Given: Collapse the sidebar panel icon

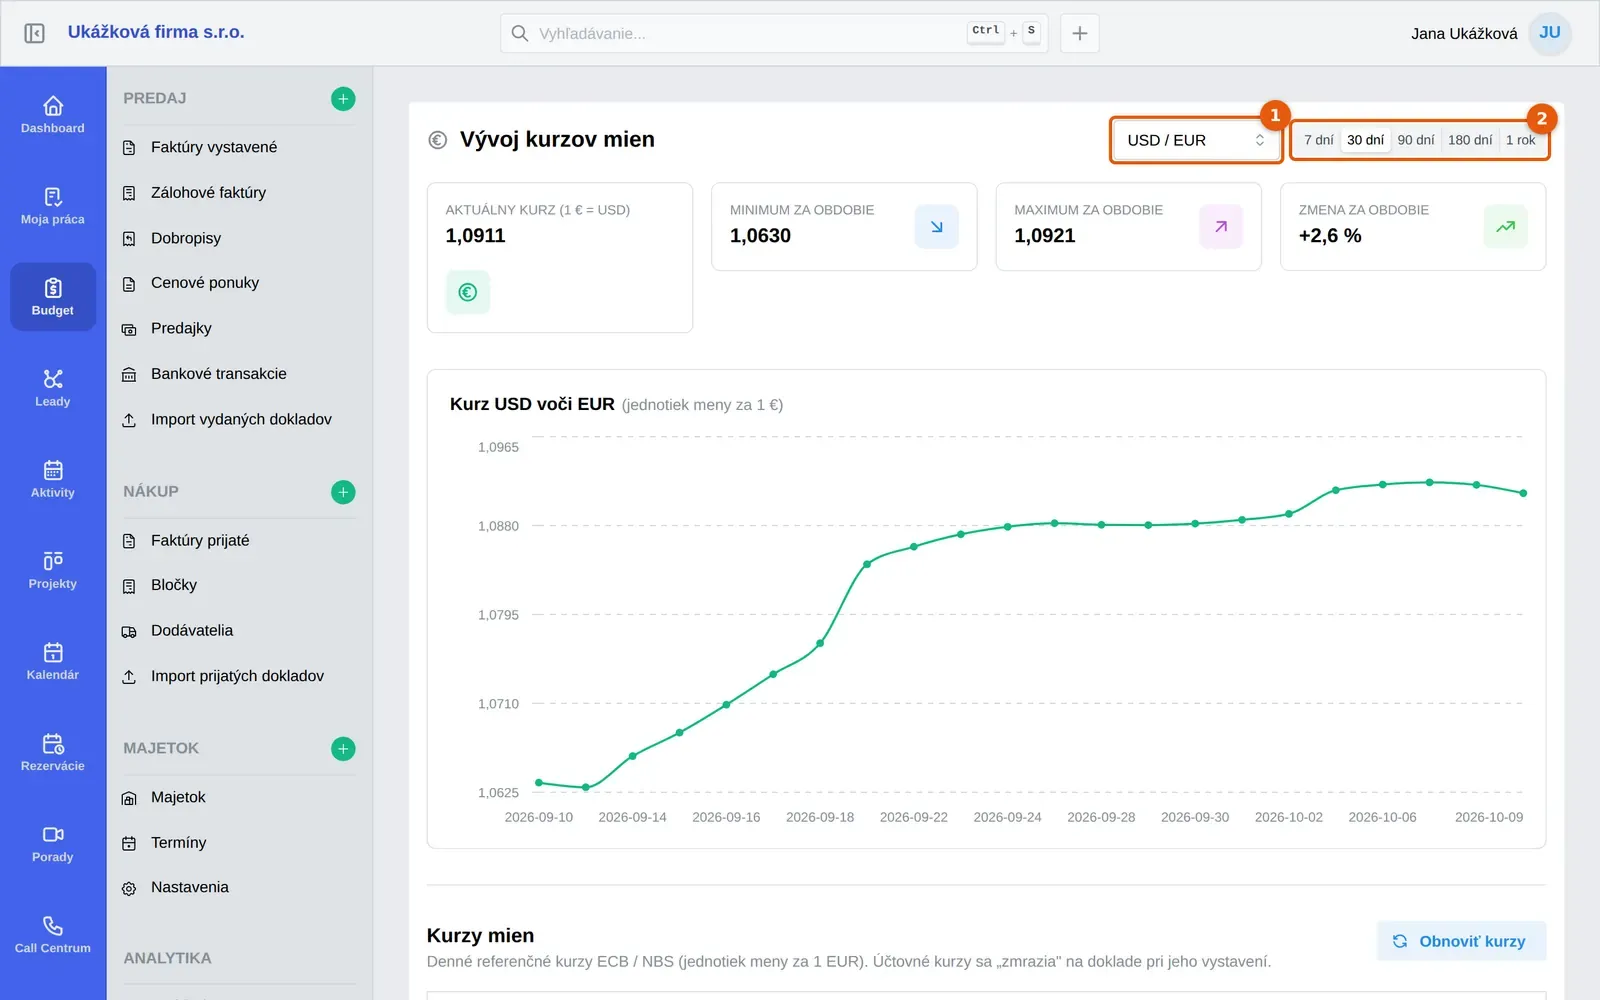Looking at the screenshot, I should pyautogui.click(x=34, y=33).
